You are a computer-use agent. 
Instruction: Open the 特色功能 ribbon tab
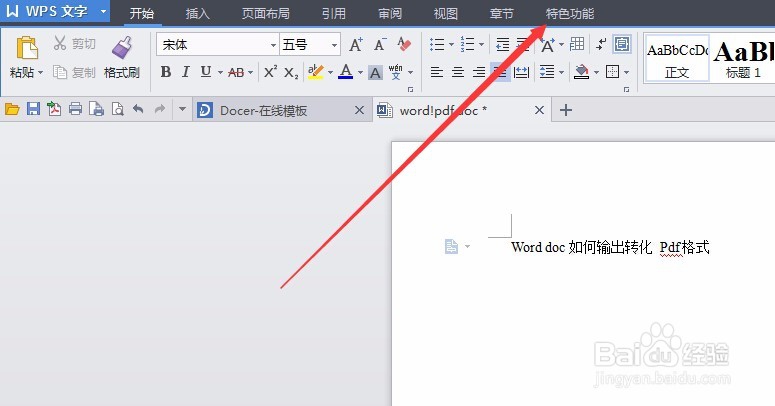click(570, 13)
